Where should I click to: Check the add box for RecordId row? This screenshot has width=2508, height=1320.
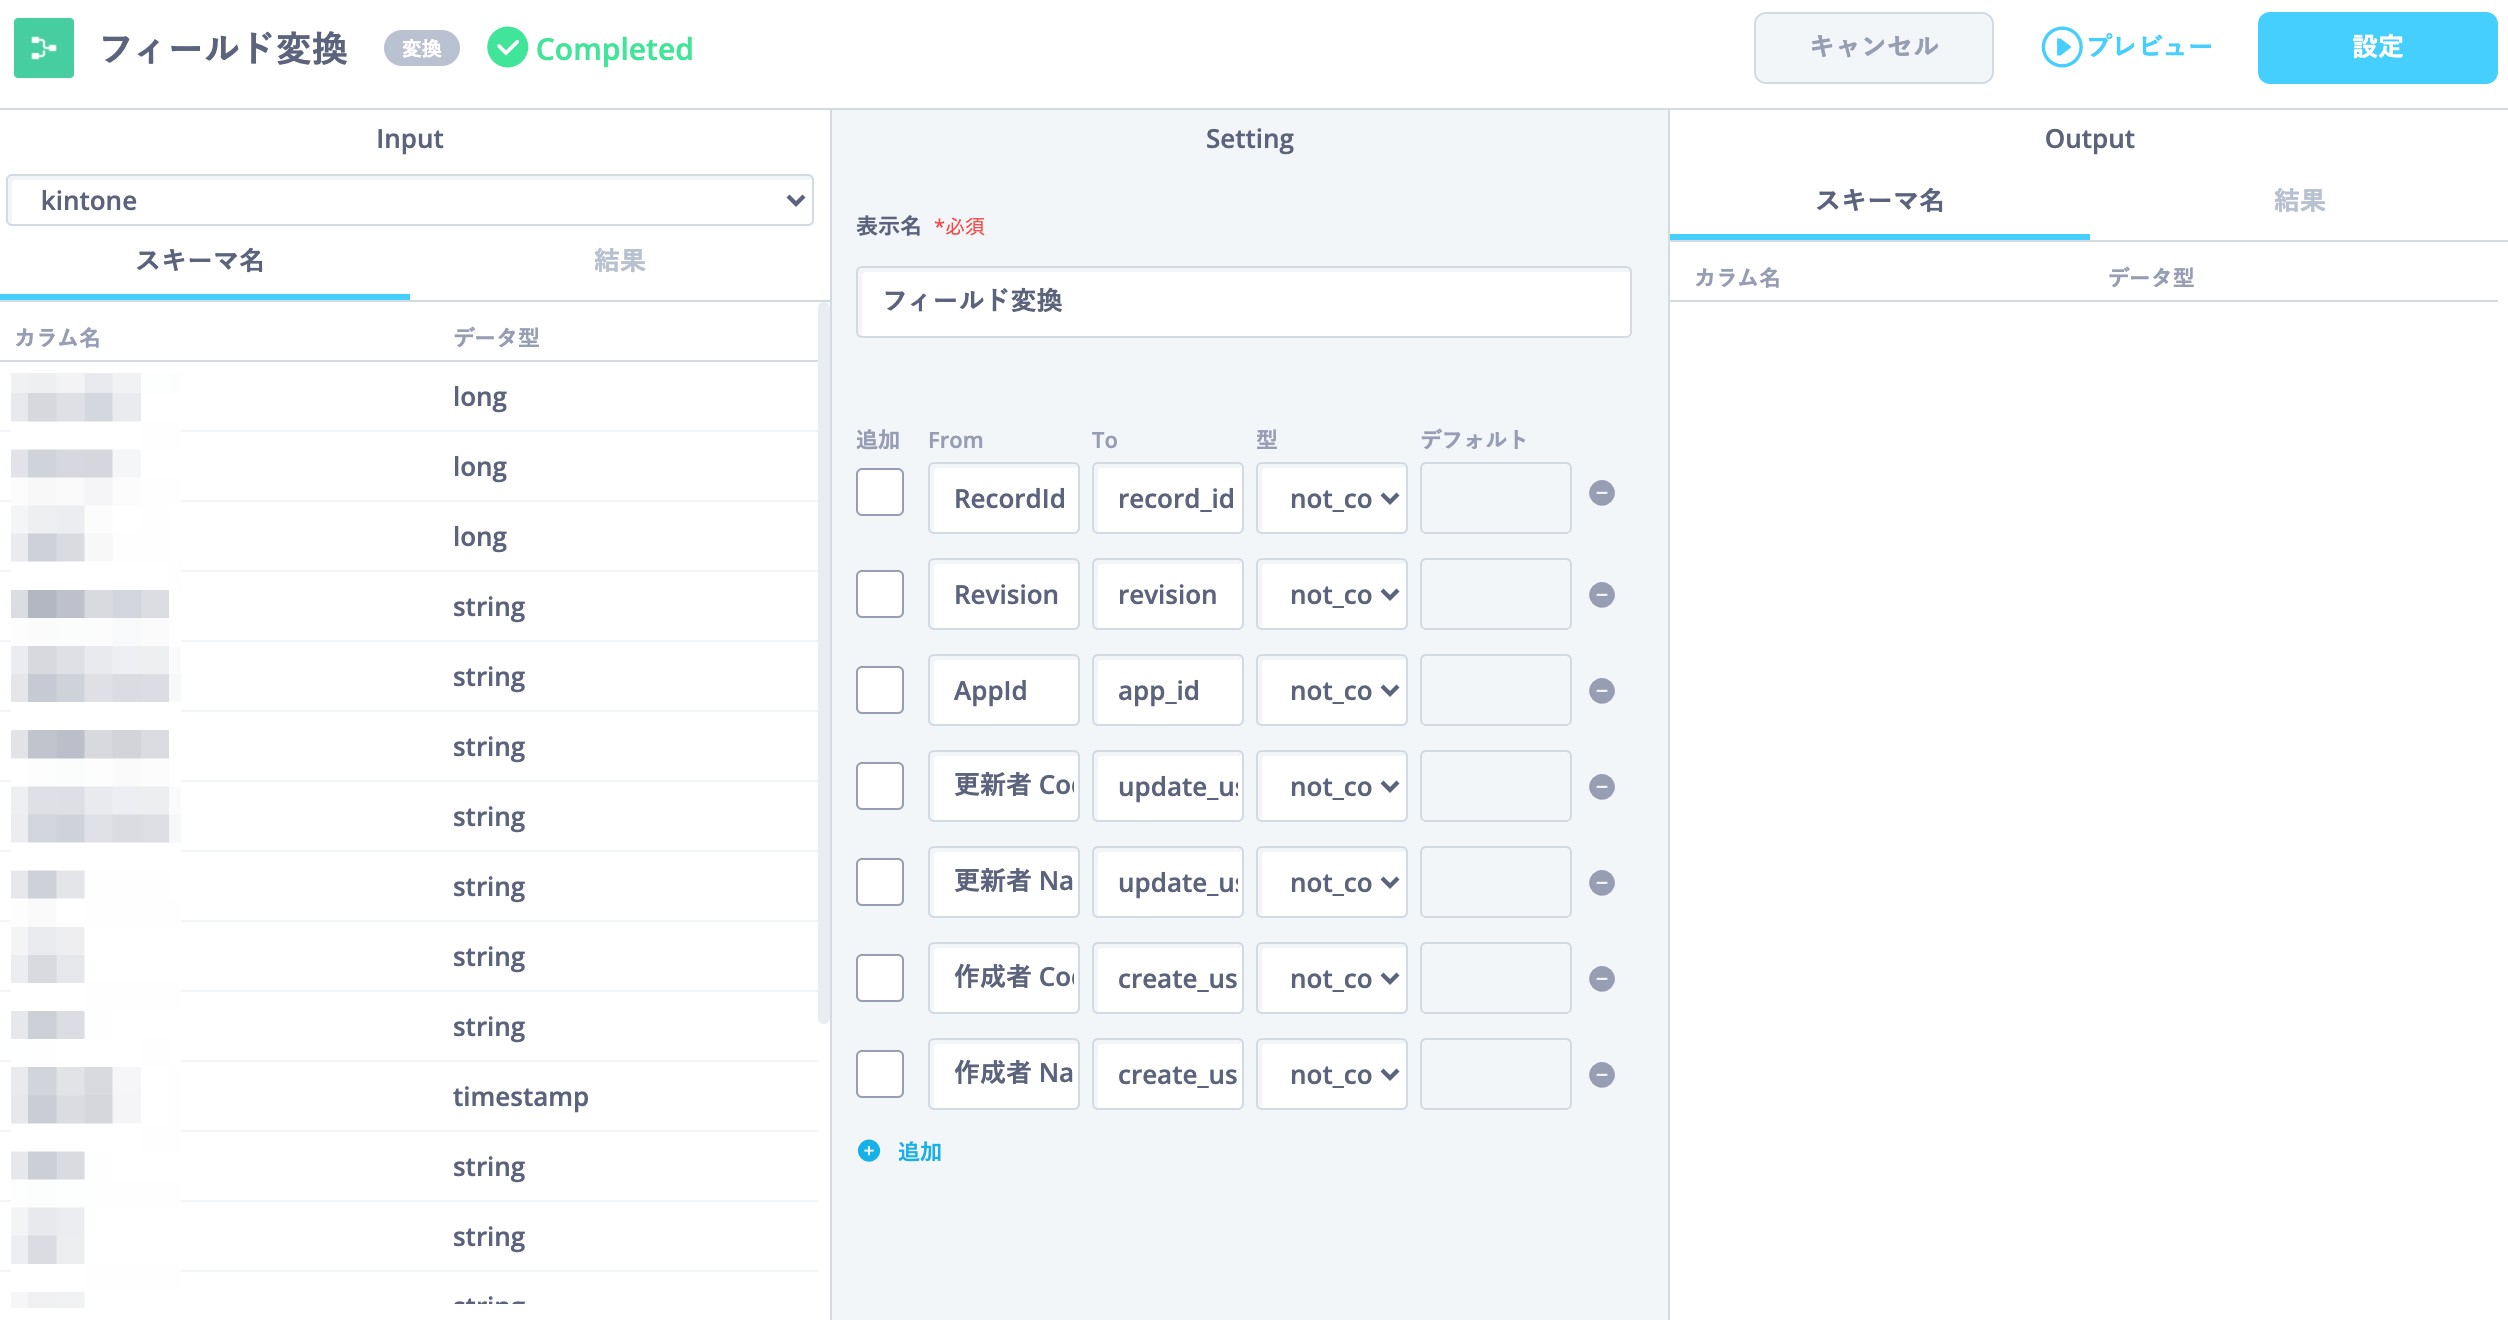880,492
